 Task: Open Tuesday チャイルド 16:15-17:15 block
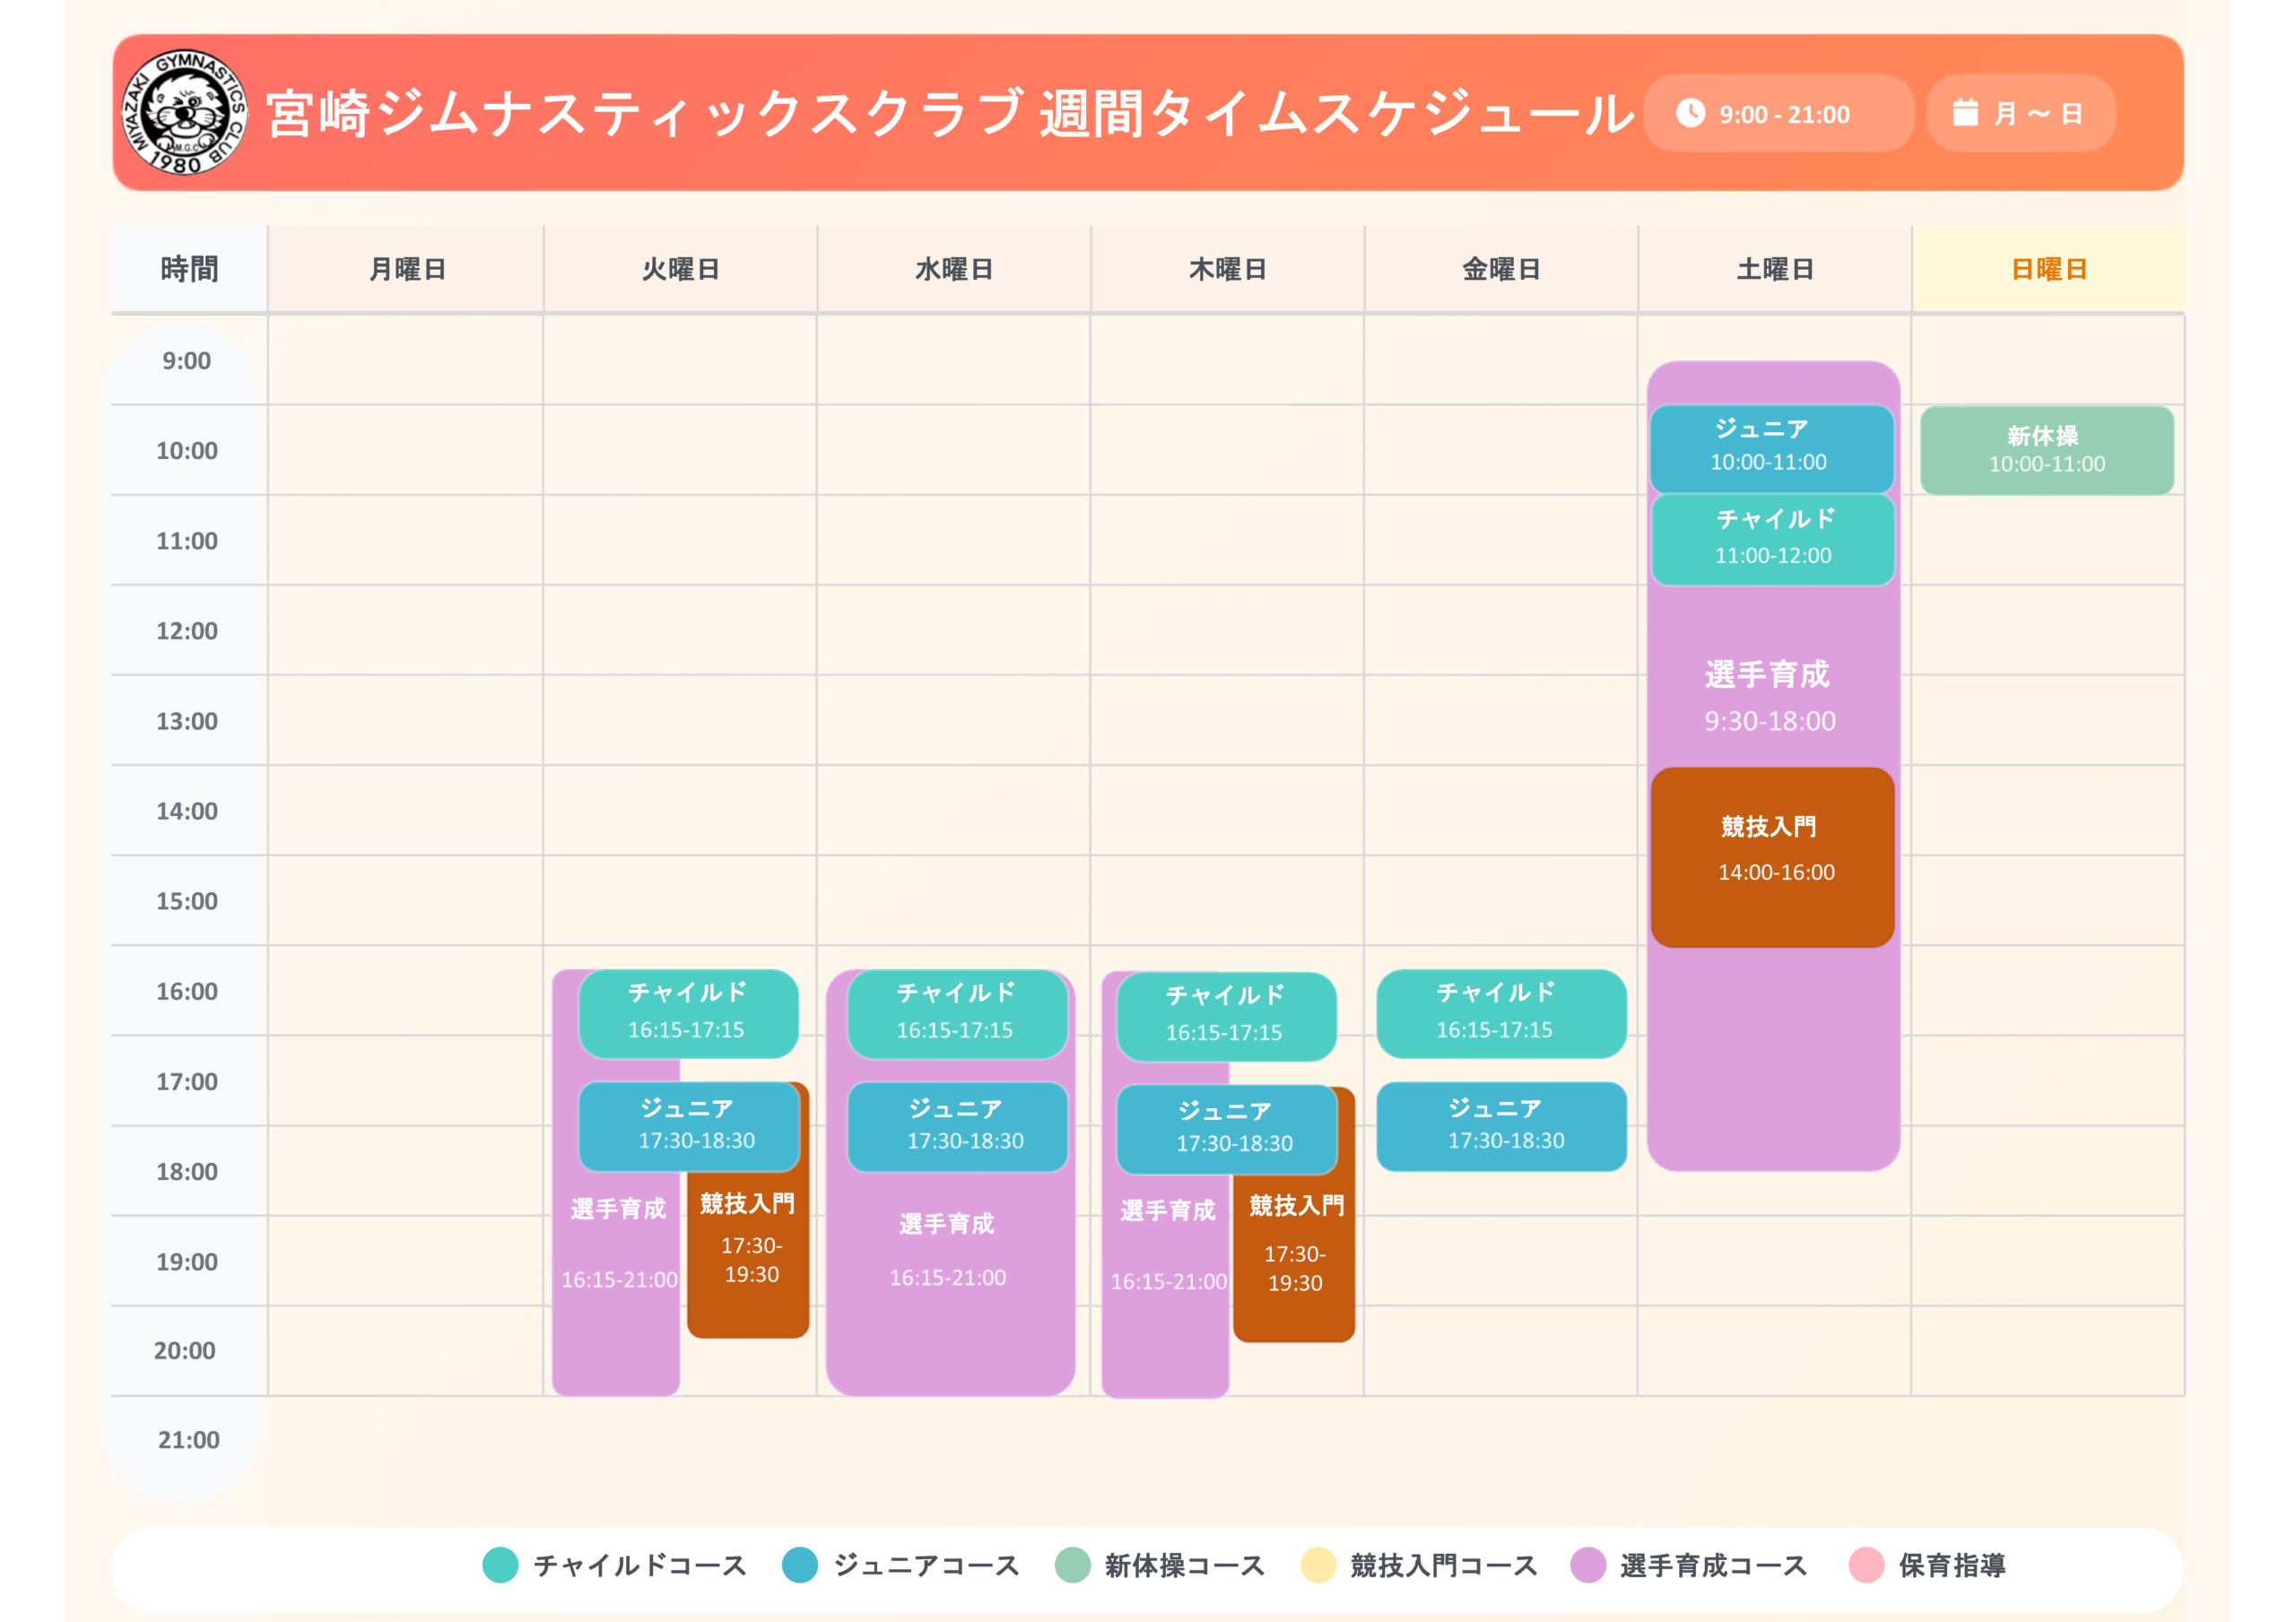(x=688, y=1013)
